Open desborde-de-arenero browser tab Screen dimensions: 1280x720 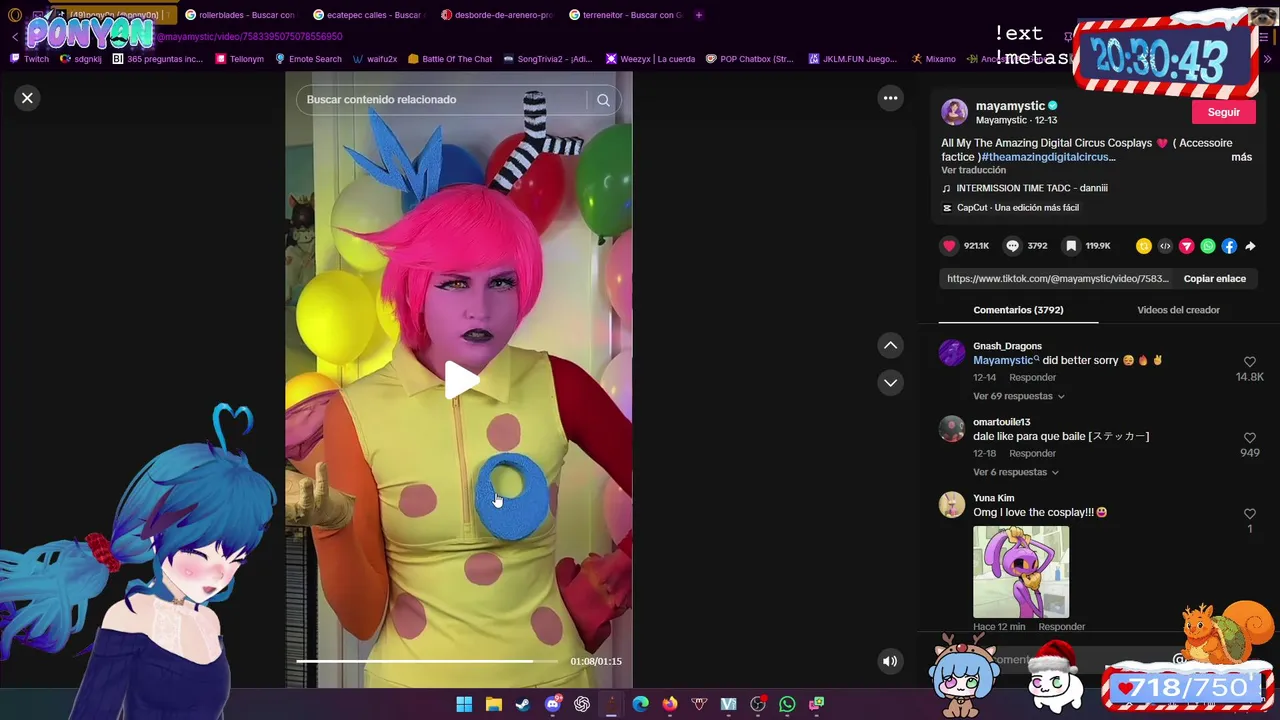497,15
